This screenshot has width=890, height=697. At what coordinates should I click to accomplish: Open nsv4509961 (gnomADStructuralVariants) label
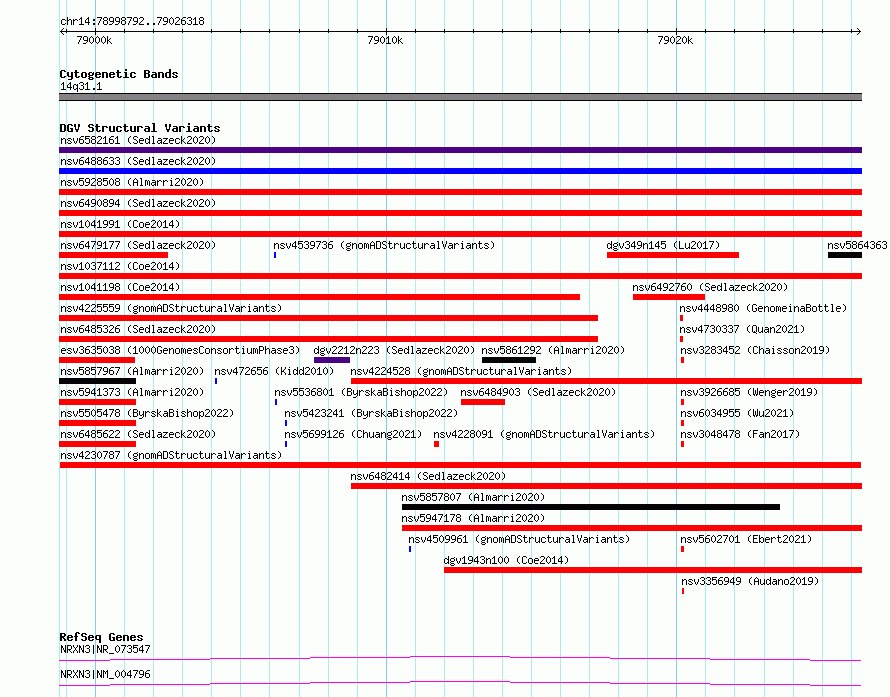[x=519, y=539]
